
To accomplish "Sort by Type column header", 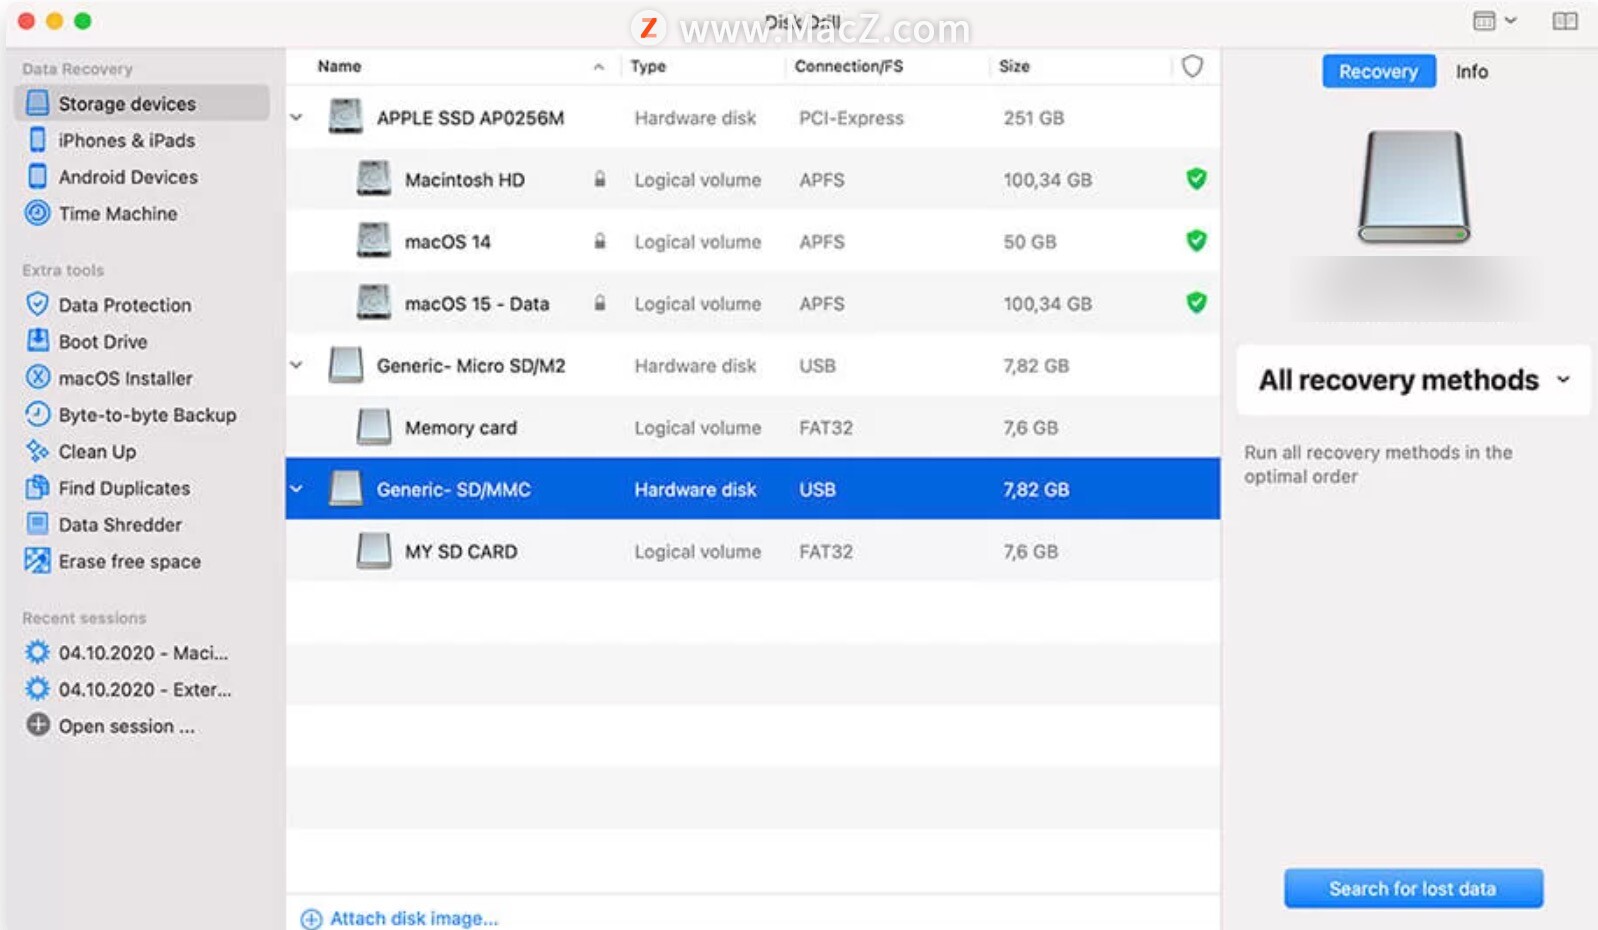I will point(648,66).
